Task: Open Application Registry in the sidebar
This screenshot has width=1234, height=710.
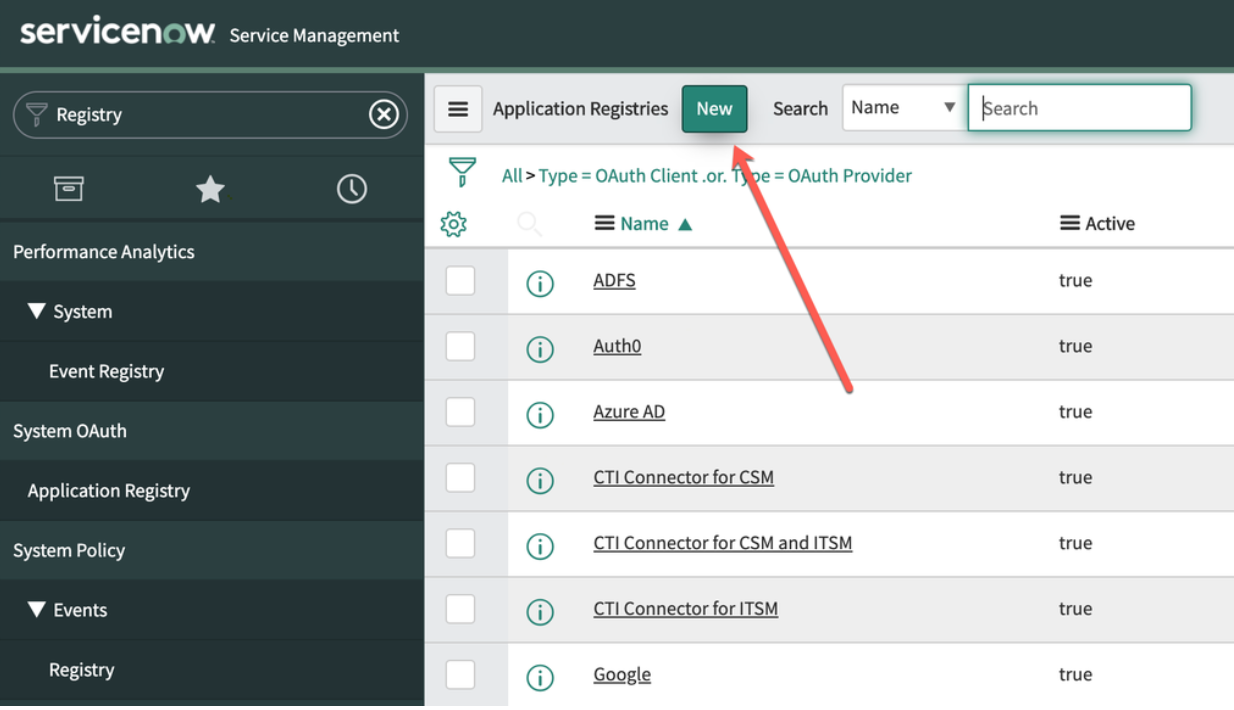Action: coord(110,490)
